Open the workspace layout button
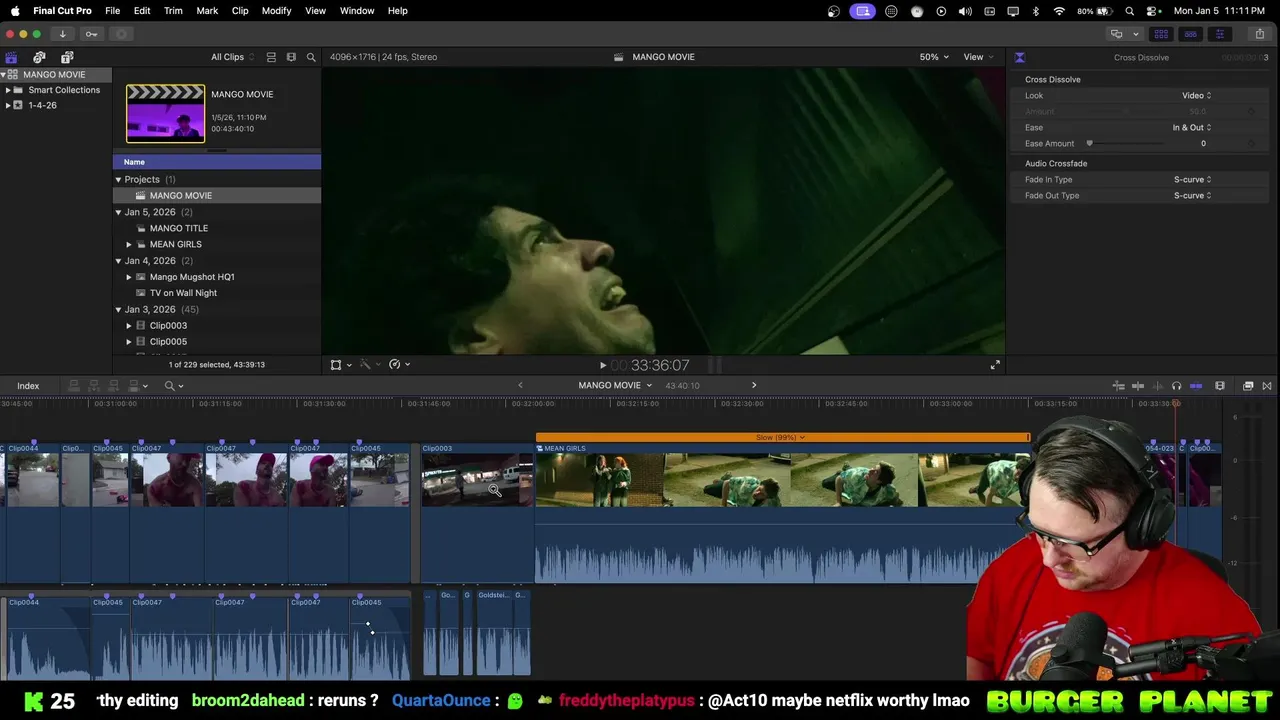 (x=1117, y=34)
